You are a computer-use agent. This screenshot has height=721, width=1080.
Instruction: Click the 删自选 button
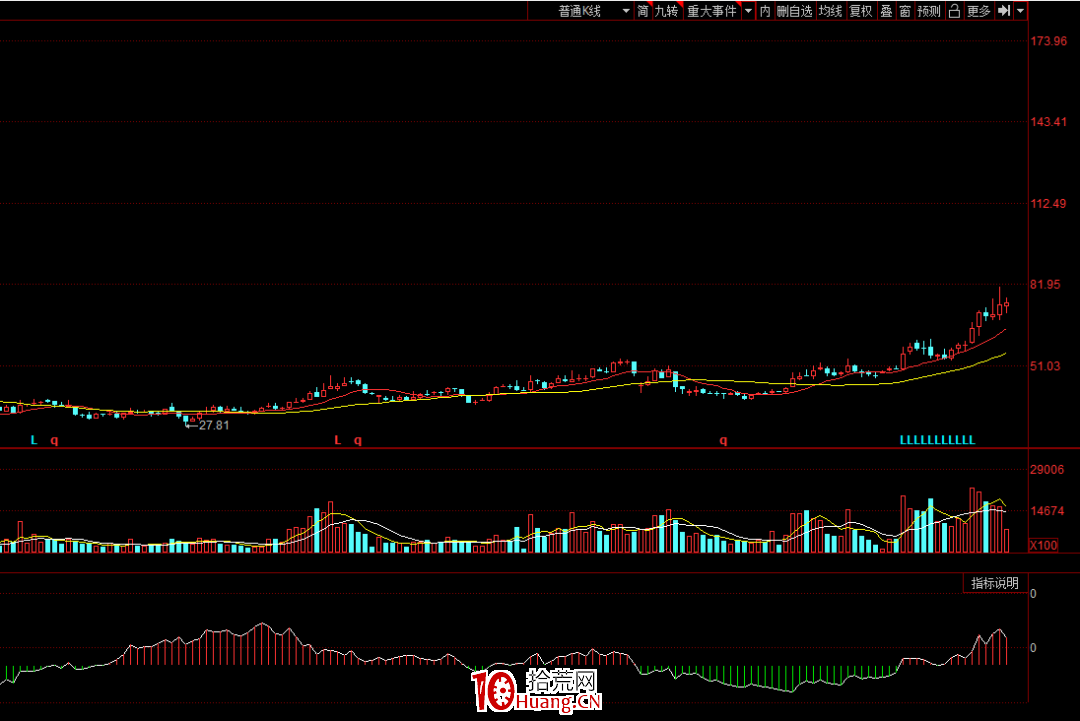pyautogui.click(x=794, y=11)
